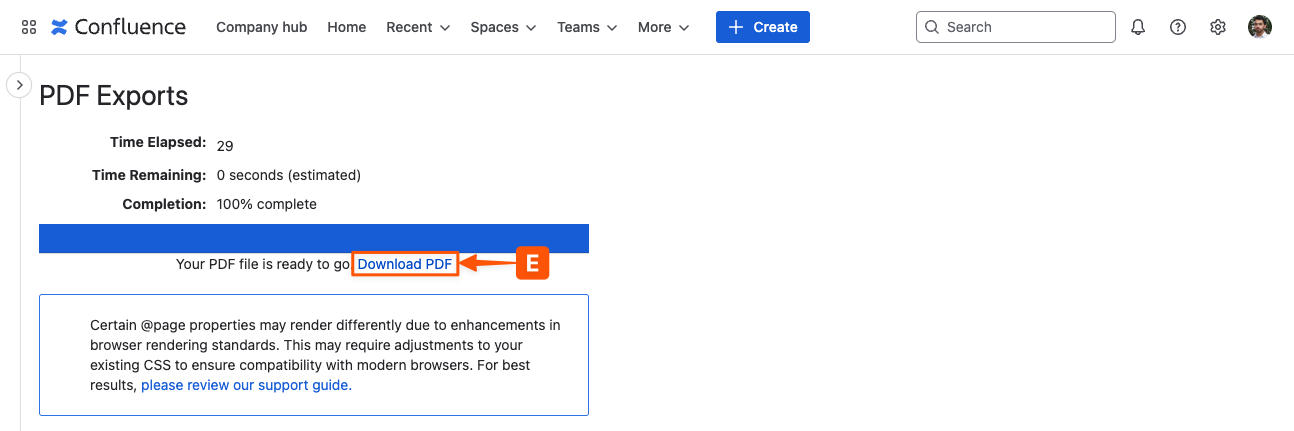Click the Create button

[762, 27]
